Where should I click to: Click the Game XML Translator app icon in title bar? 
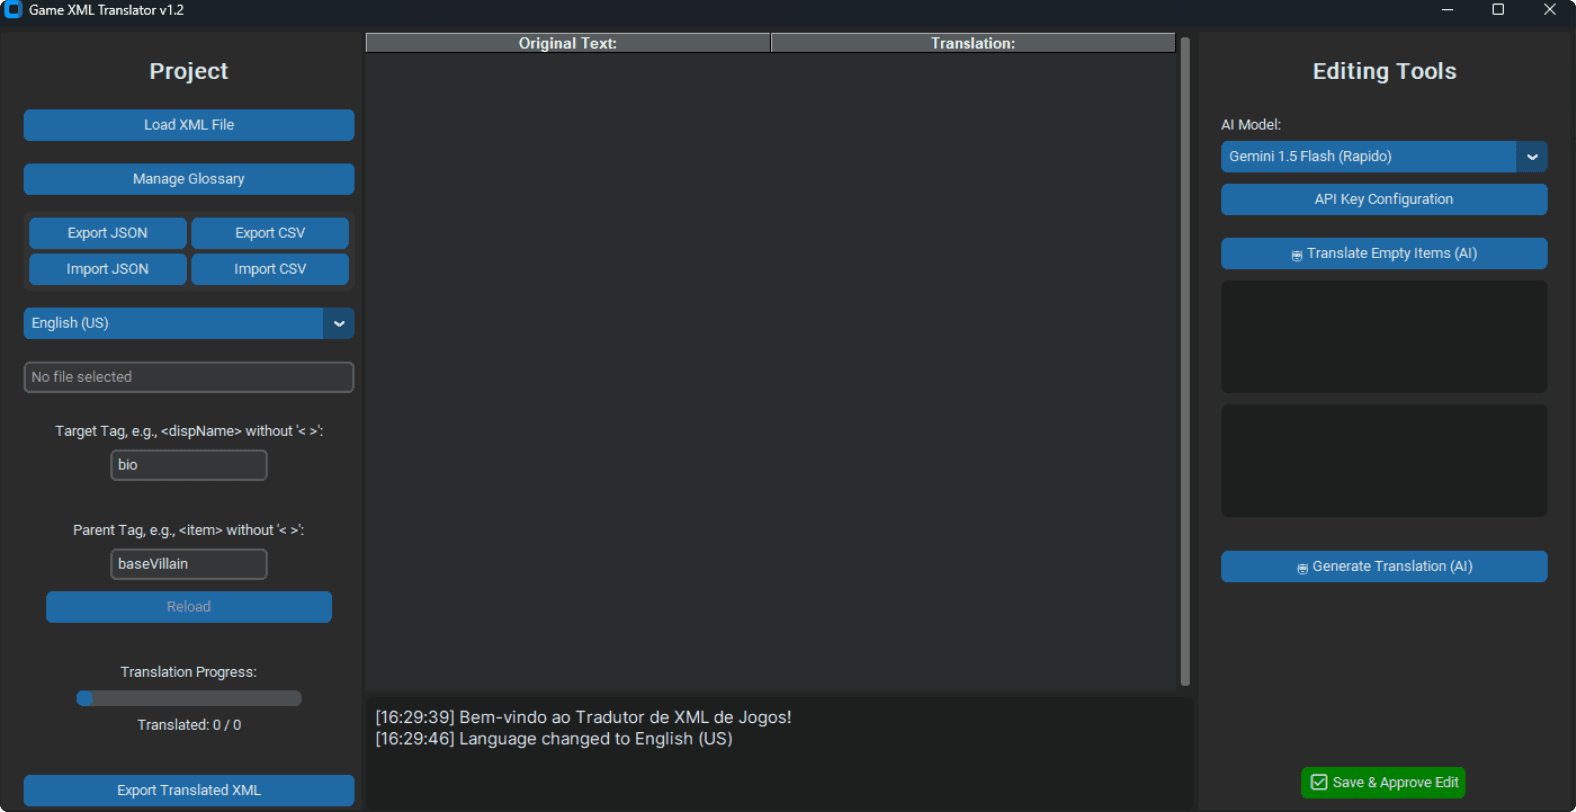[x=13, y=10]
